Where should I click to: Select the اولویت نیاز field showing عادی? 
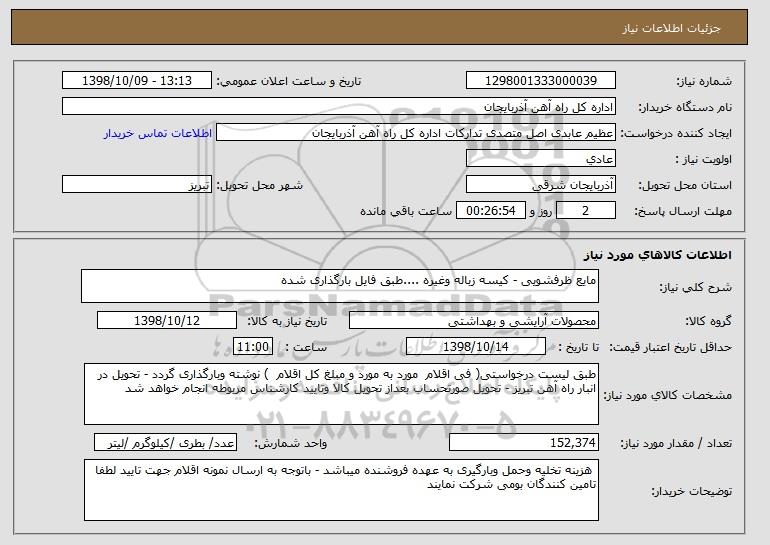pos(541,159)
